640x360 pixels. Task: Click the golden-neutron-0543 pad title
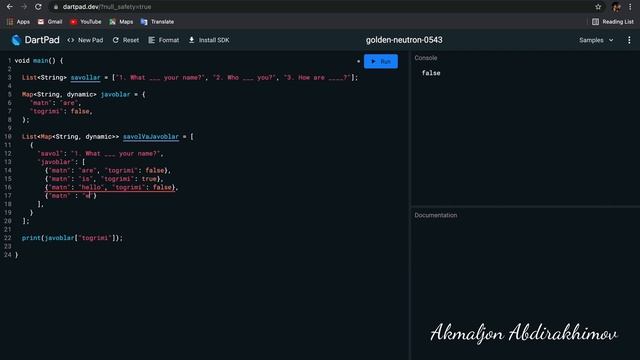coord(404,40)
